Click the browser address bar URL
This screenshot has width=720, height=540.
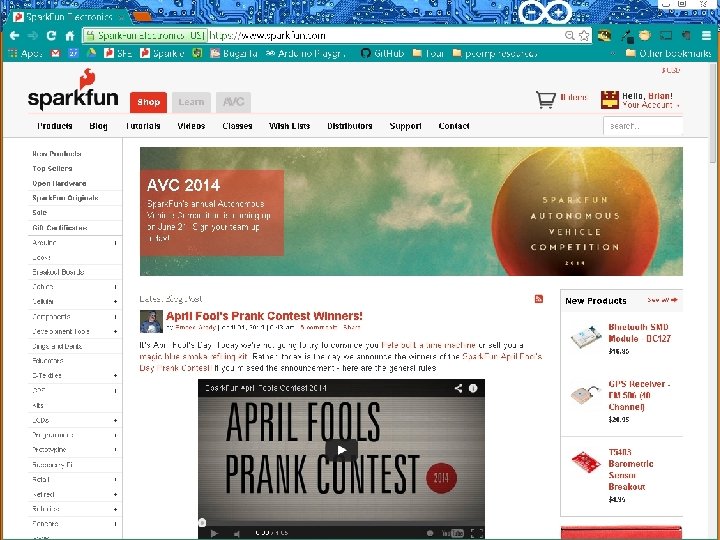[x=267, y=35]
